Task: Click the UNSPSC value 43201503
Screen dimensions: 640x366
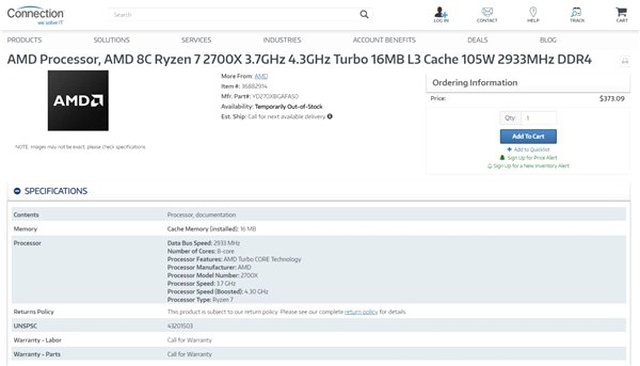Action: tap(180, 326)
